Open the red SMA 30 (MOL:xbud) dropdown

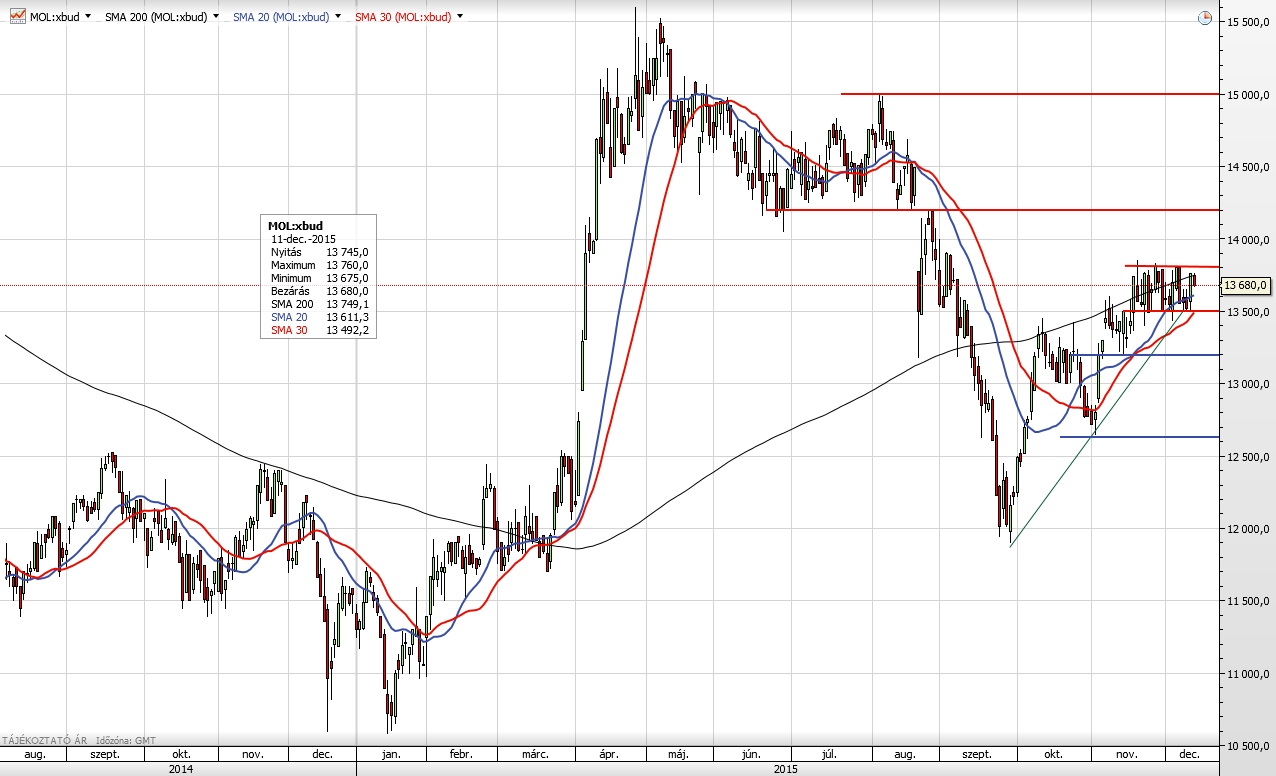pos(460,18)
